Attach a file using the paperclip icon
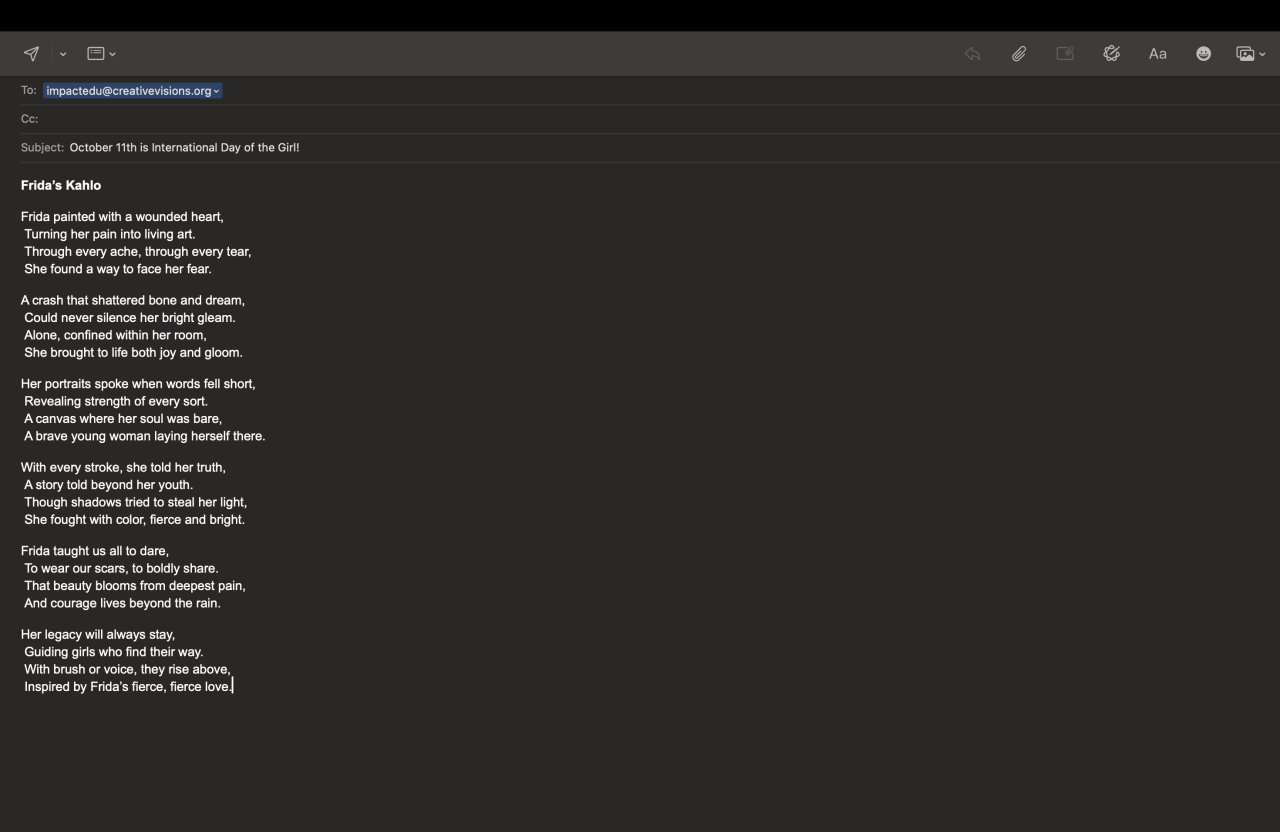The height and width of the screenshot is (832, 1280). coord(1018,54)
